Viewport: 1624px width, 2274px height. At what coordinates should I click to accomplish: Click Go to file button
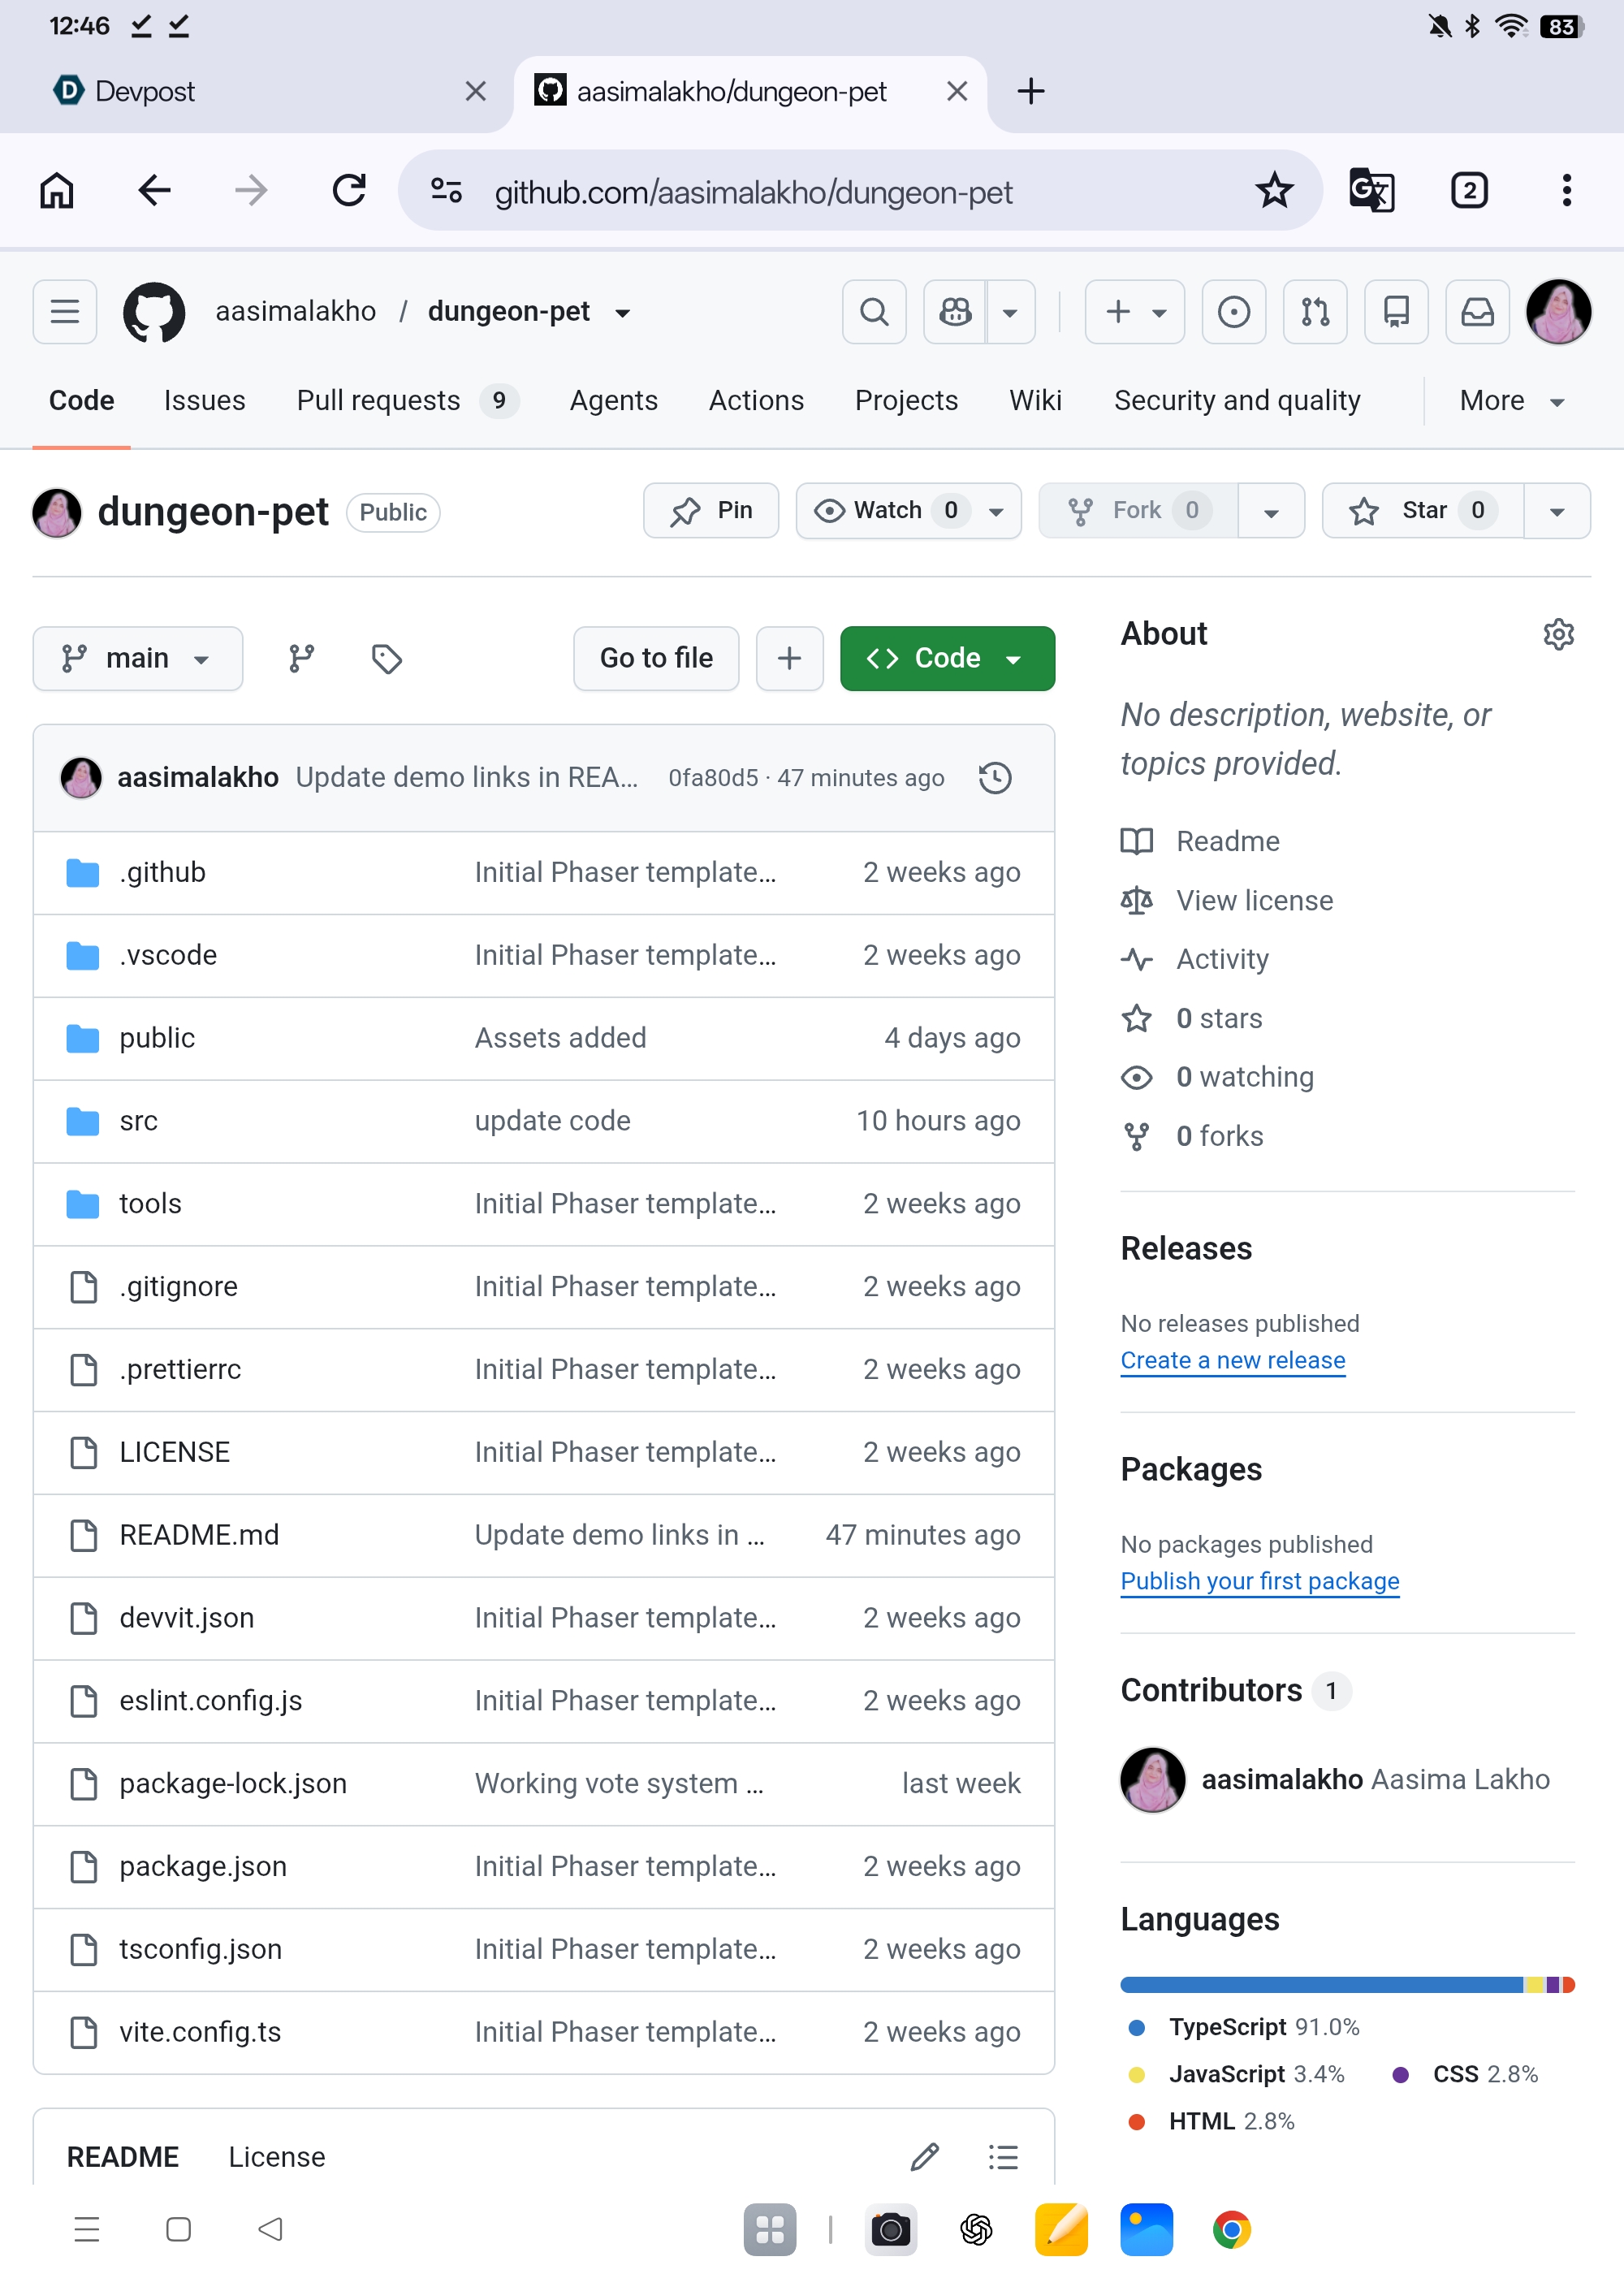[x=656, y=658]
